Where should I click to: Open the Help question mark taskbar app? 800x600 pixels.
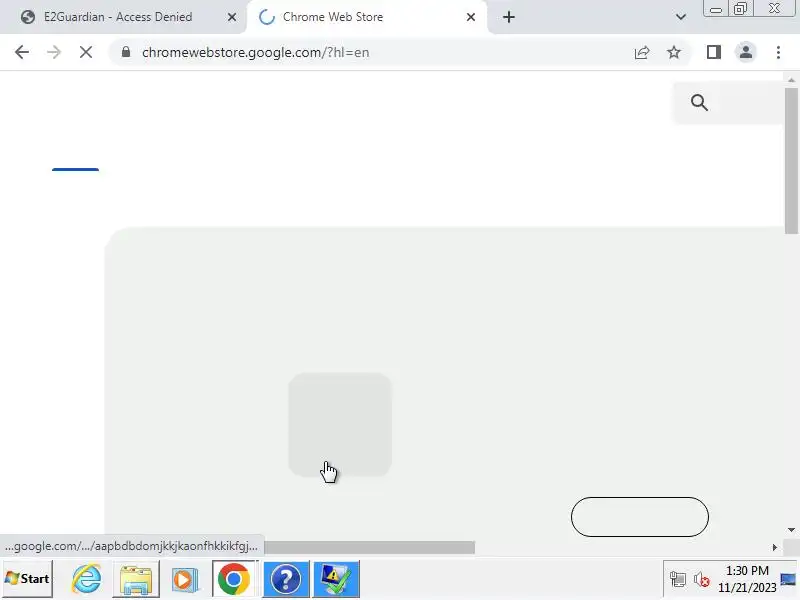(286, 579)
